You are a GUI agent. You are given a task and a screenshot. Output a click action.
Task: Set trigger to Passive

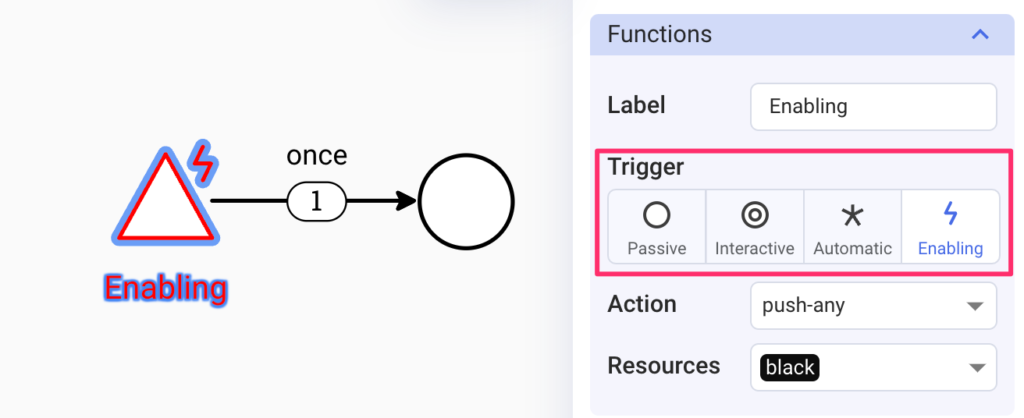click(657, 227)
